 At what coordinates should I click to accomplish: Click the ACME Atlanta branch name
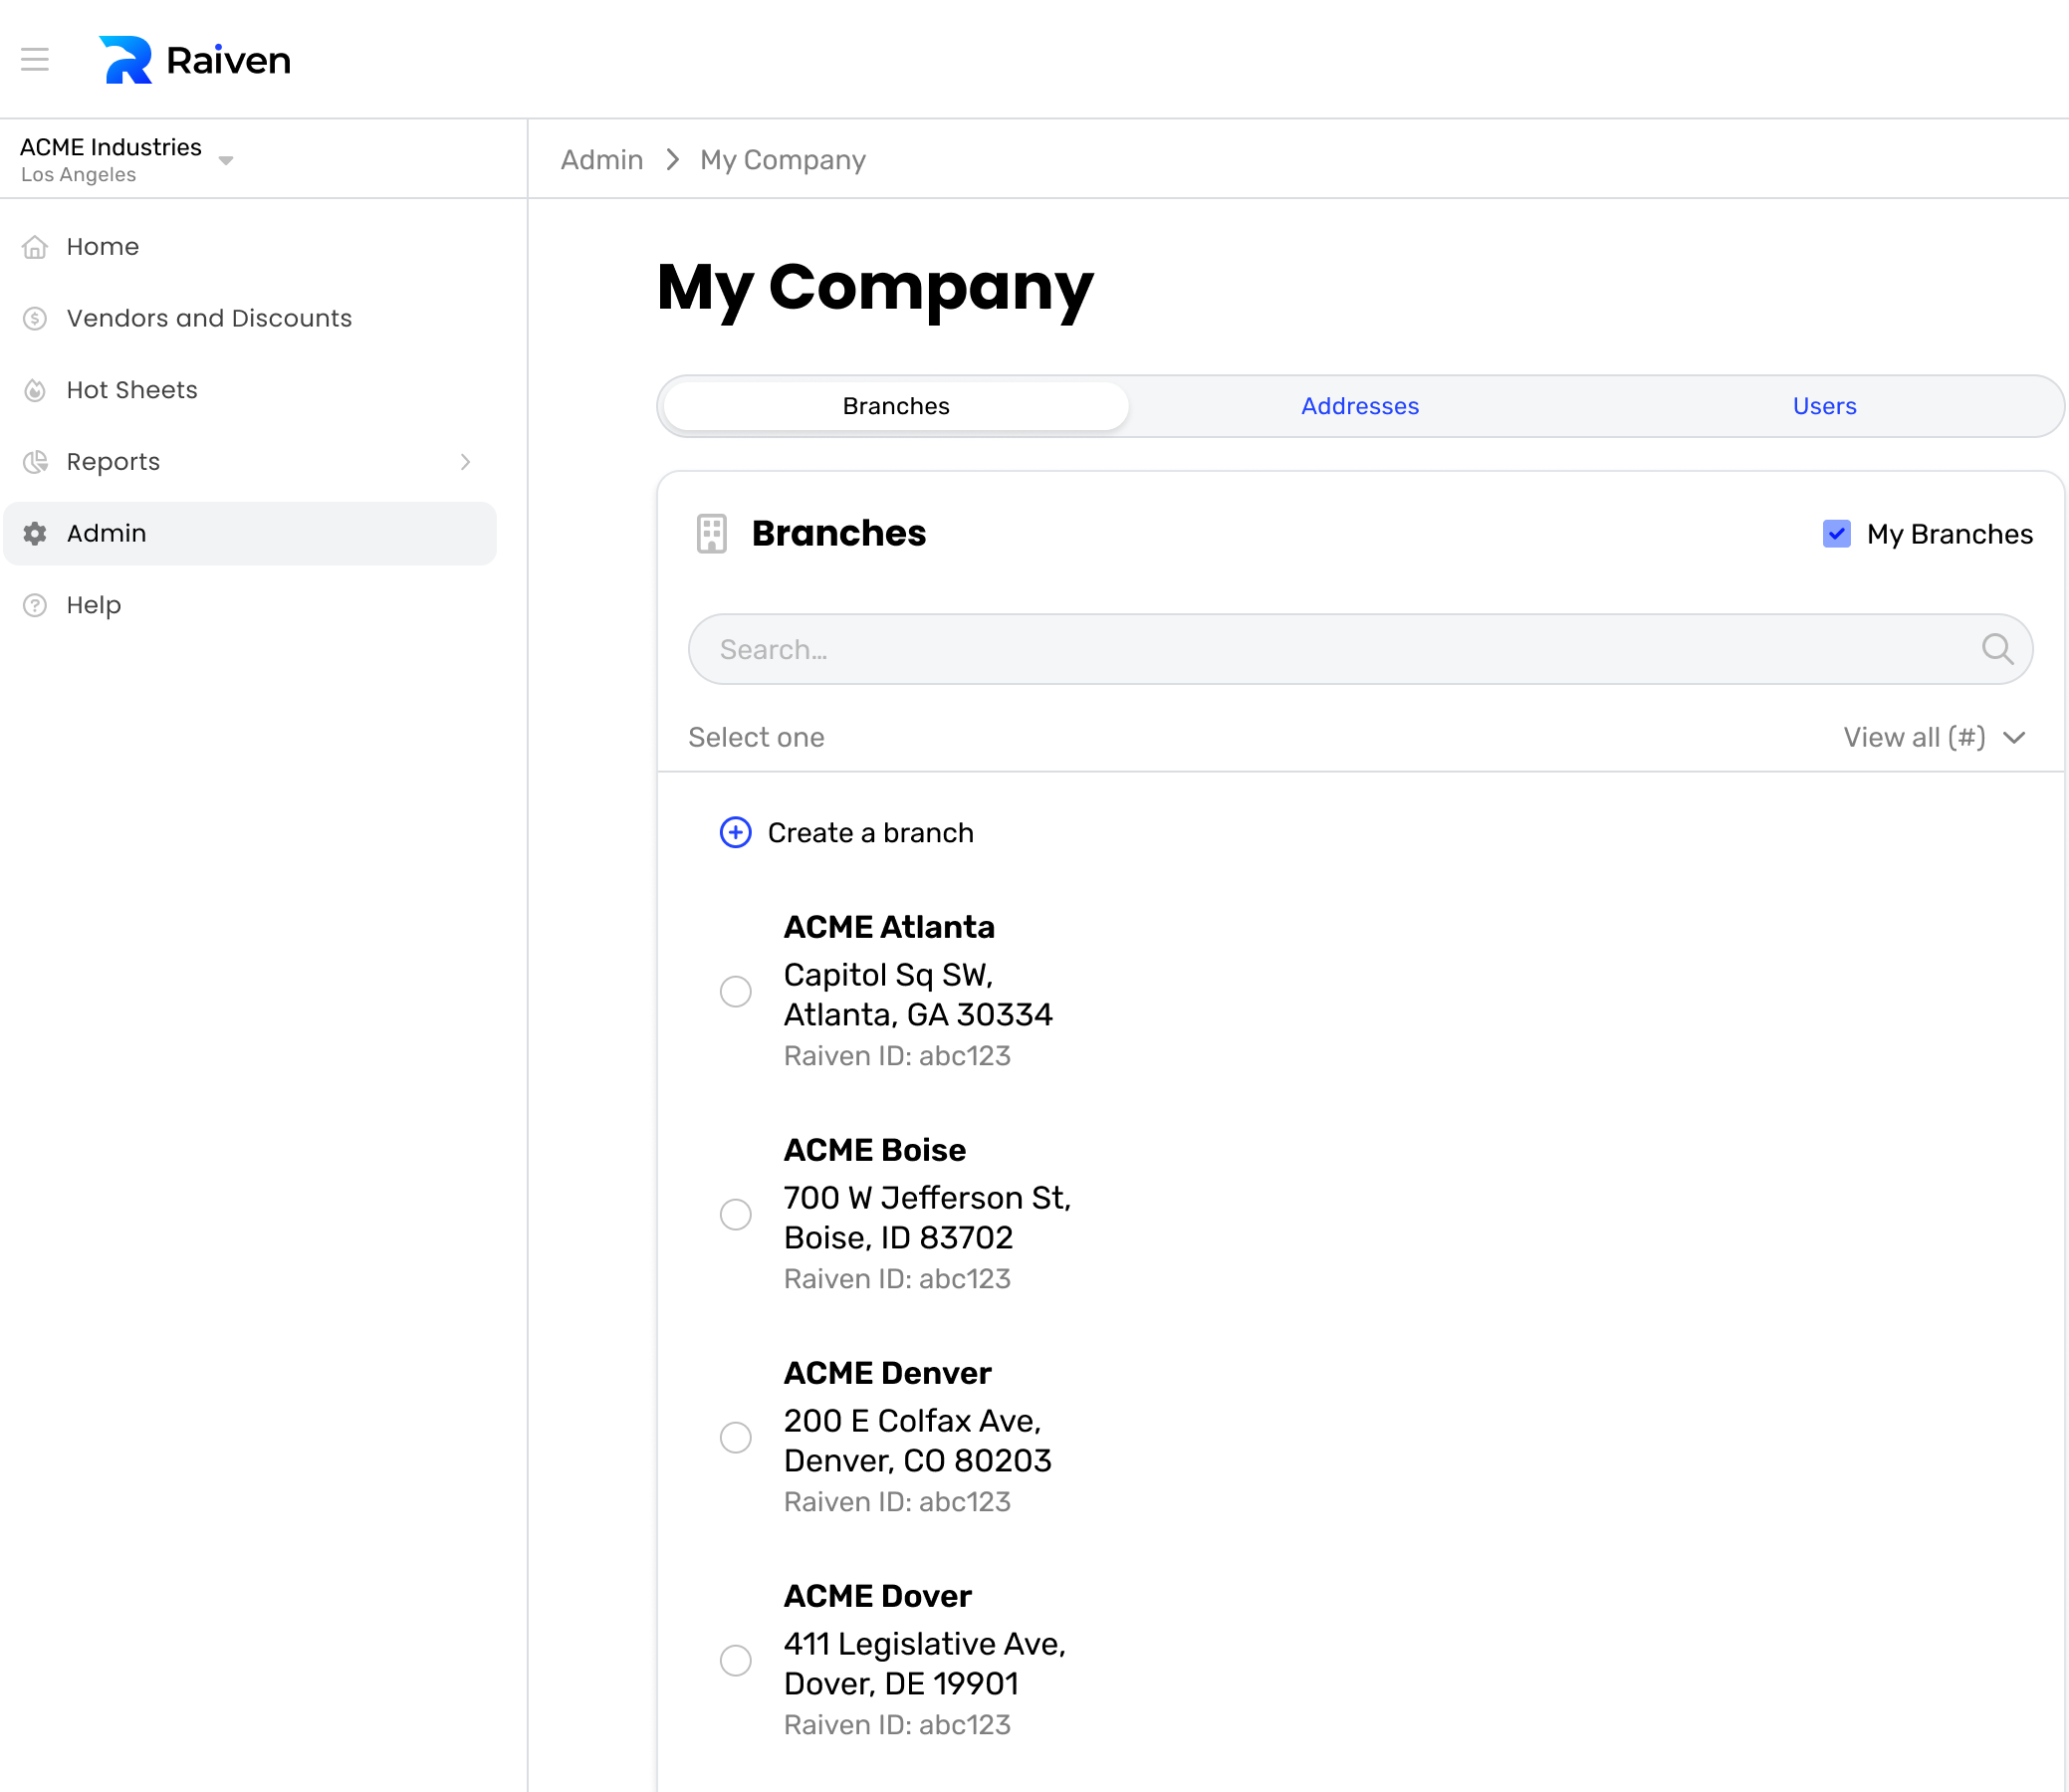pos(889,927)
